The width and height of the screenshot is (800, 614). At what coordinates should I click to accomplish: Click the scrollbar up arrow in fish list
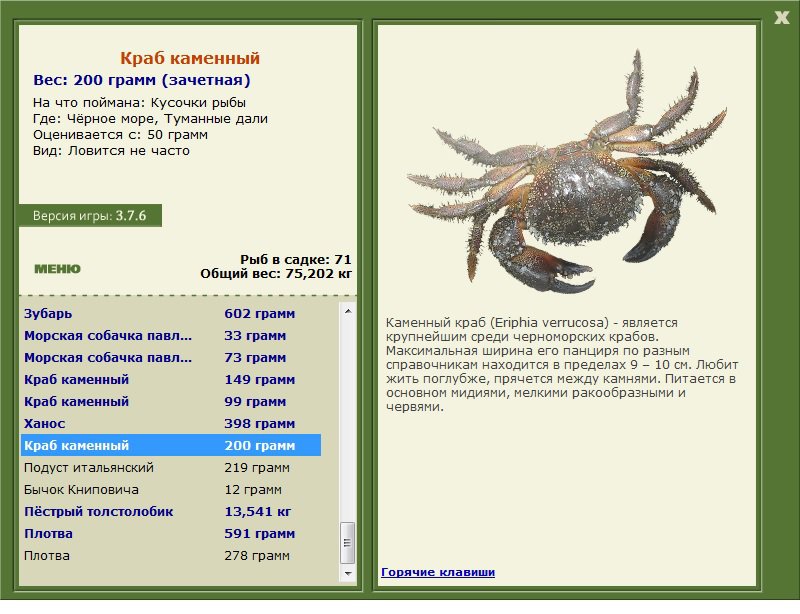pyautogui.click(x=347, y=311)
